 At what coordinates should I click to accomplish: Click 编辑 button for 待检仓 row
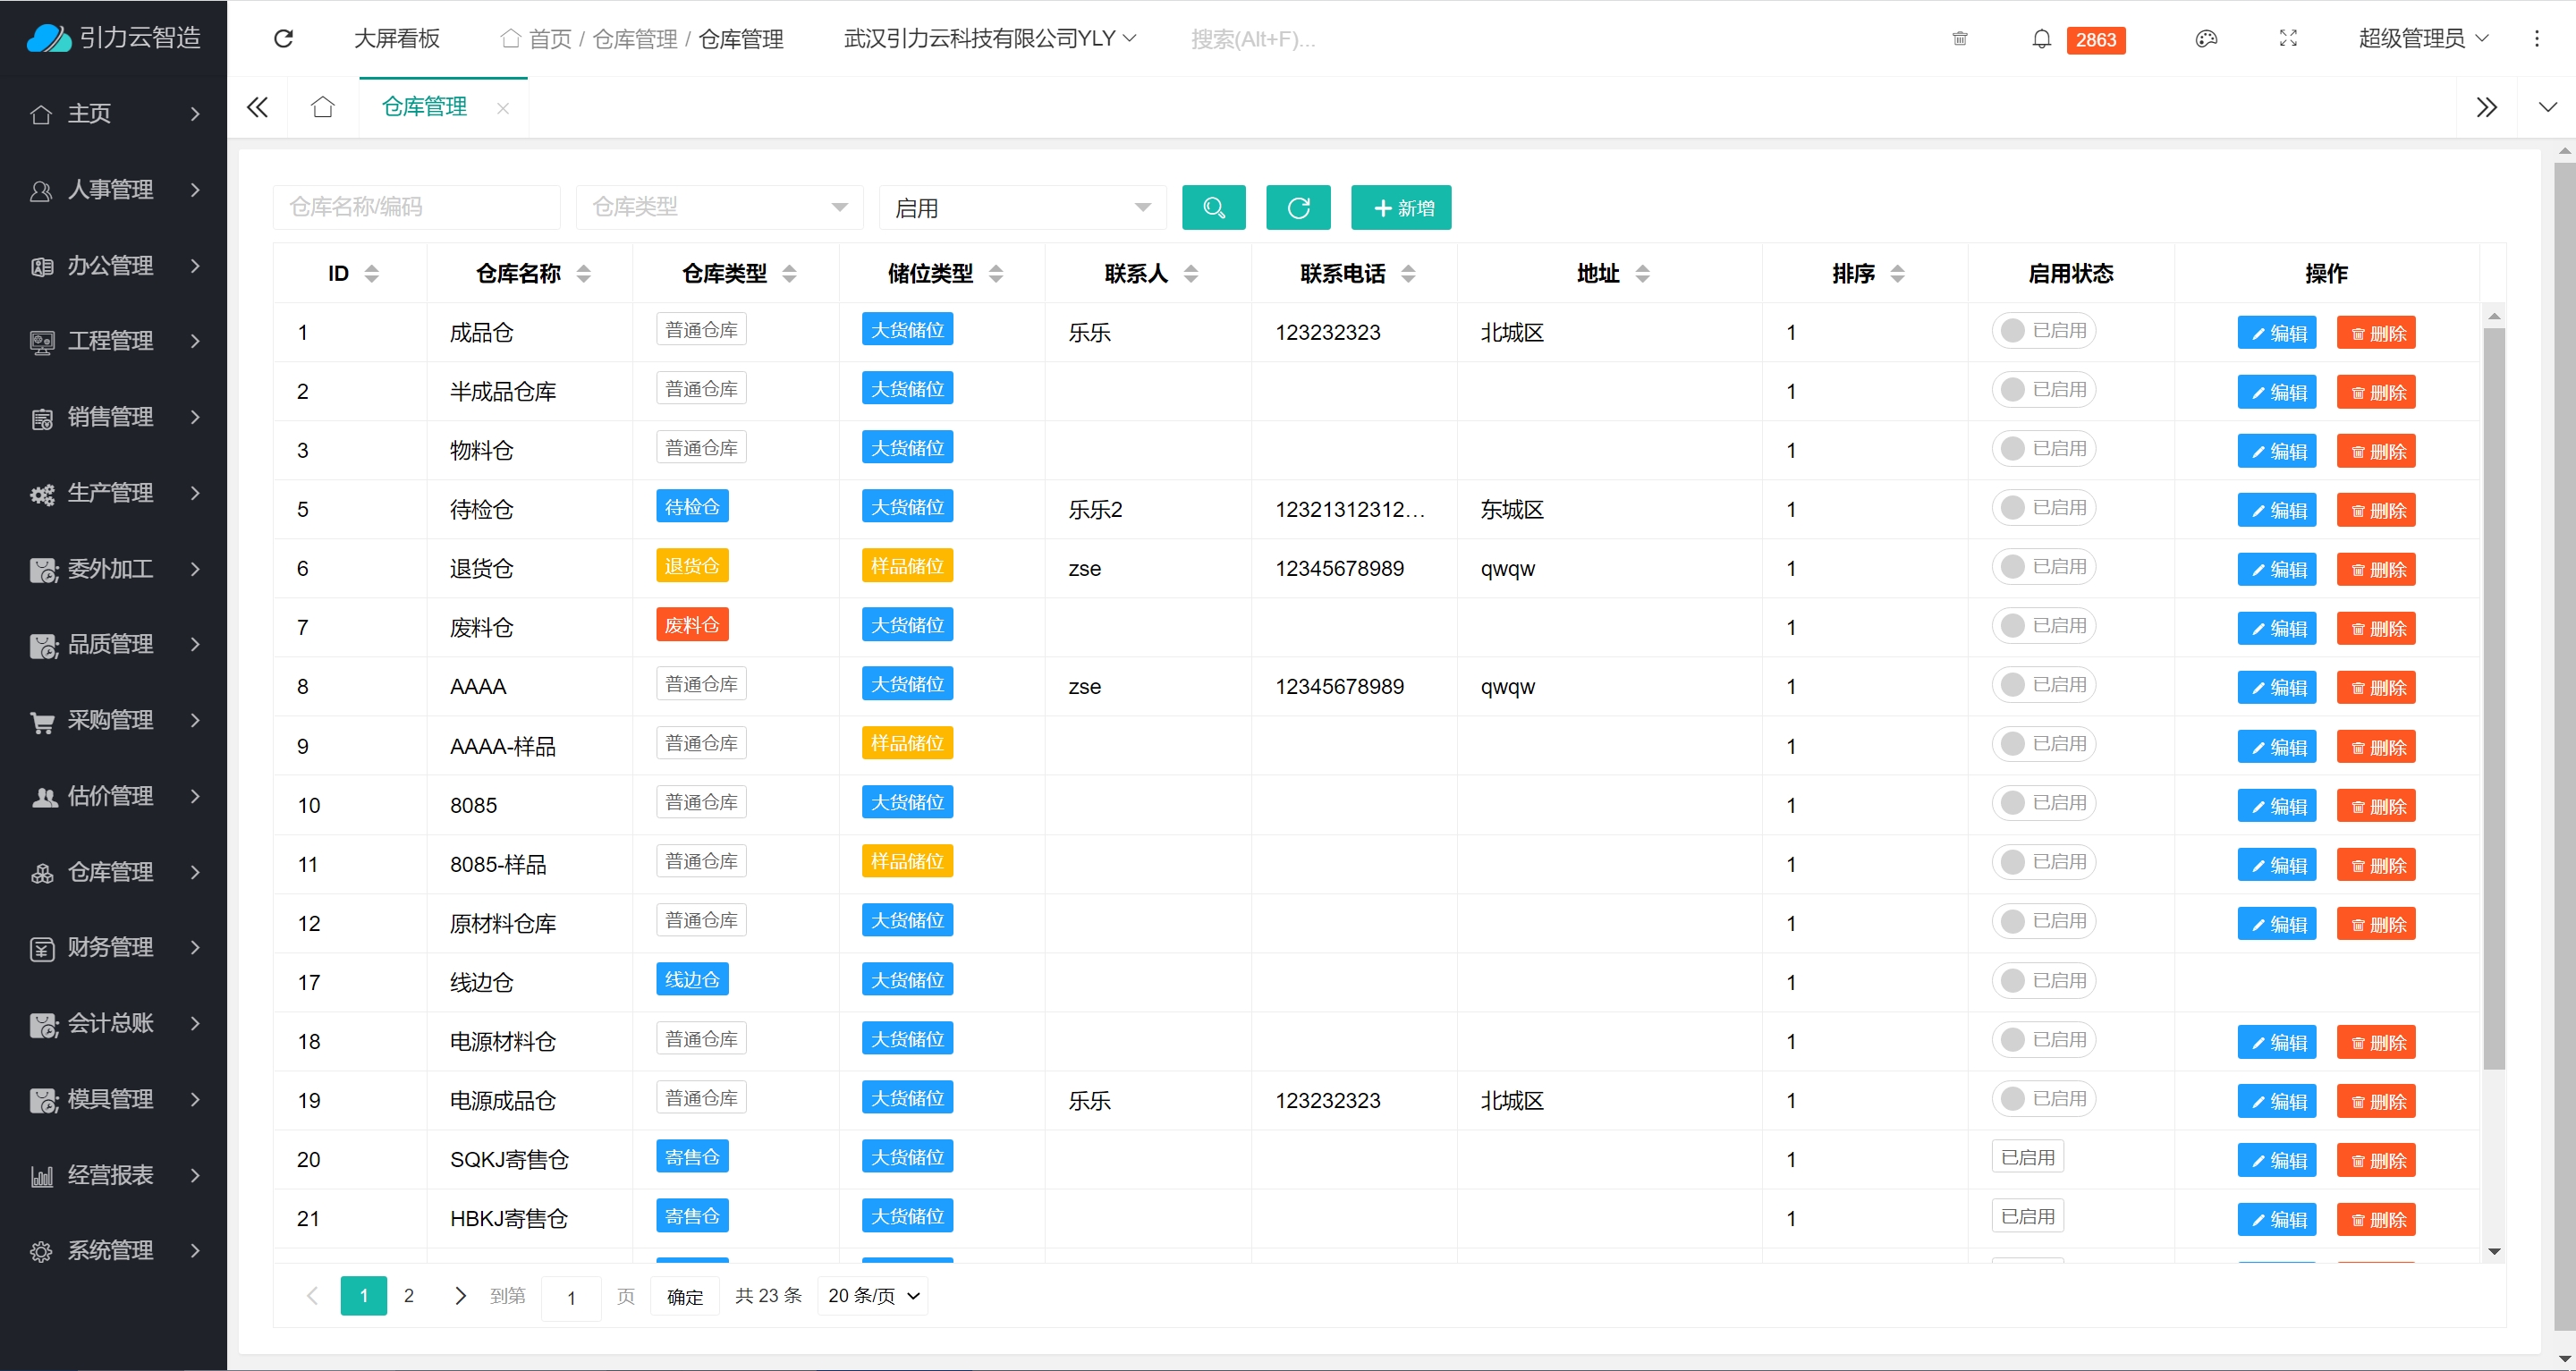click(x=2276, y=510)
